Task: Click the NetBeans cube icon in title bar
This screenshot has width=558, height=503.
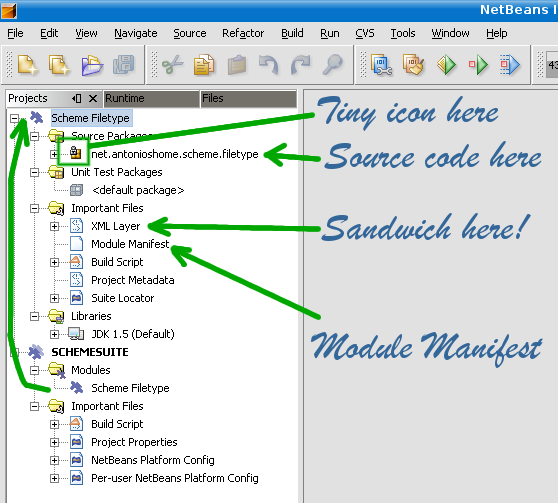Action: coord(9,11)
